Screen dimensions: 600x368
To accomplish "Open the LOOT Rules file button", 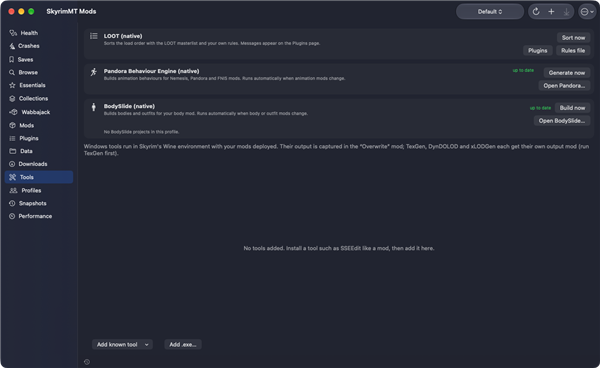I will [x=573, y=50].
